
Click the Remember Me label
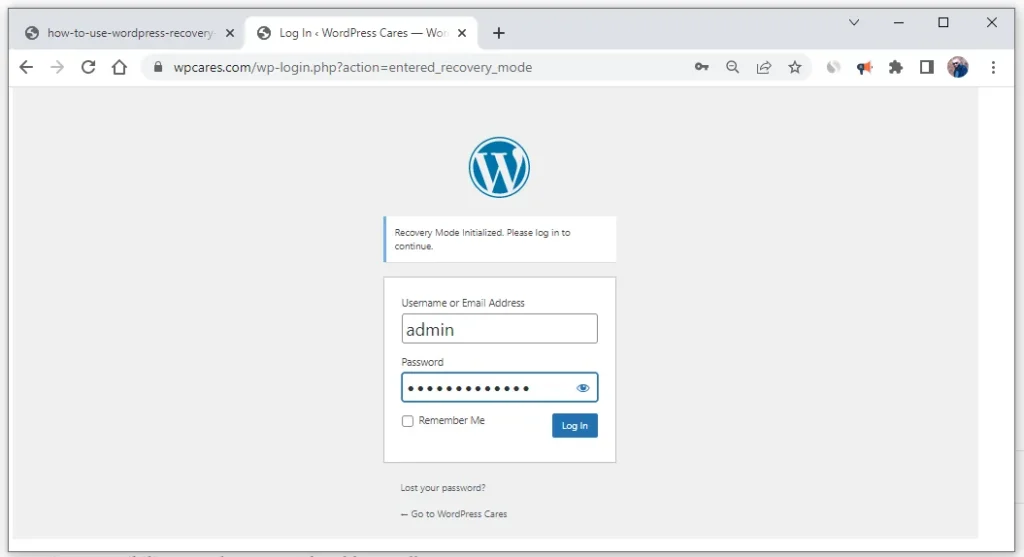tap(451, 421)
